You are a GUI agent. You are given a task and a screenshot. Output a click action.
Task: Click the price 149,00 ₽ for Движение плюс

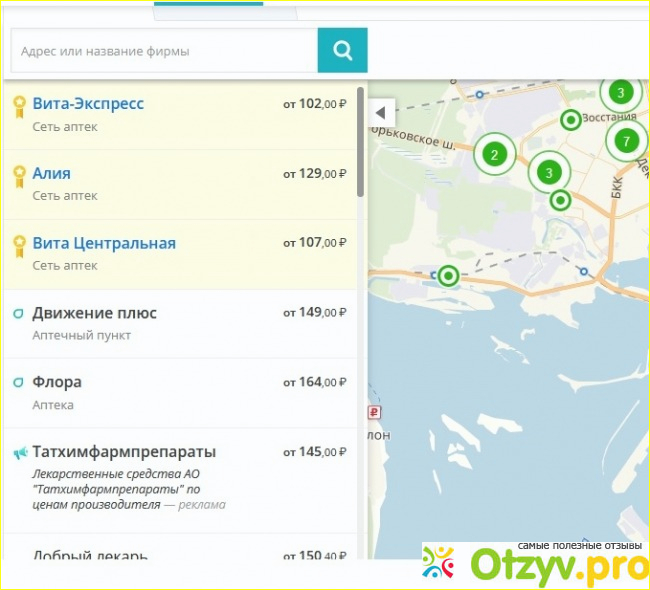pos(314,313)
